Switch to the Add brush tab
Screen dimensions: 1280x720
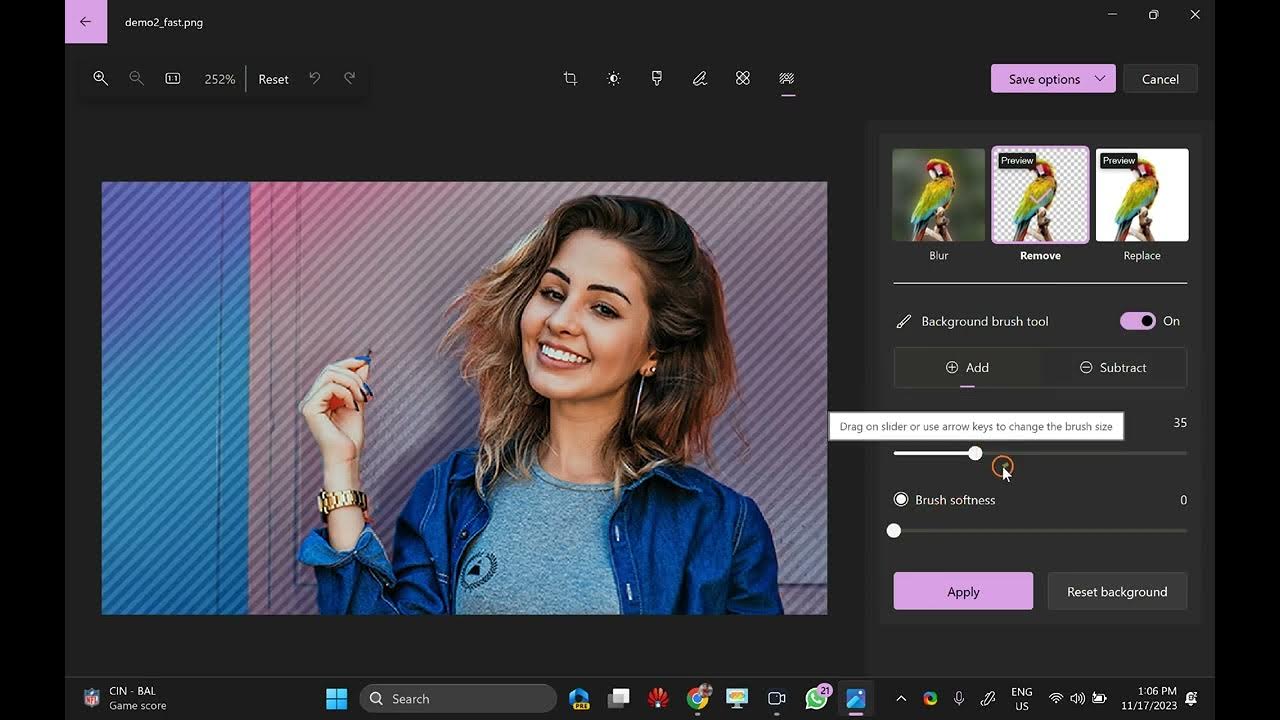click(x=967, y=368)
